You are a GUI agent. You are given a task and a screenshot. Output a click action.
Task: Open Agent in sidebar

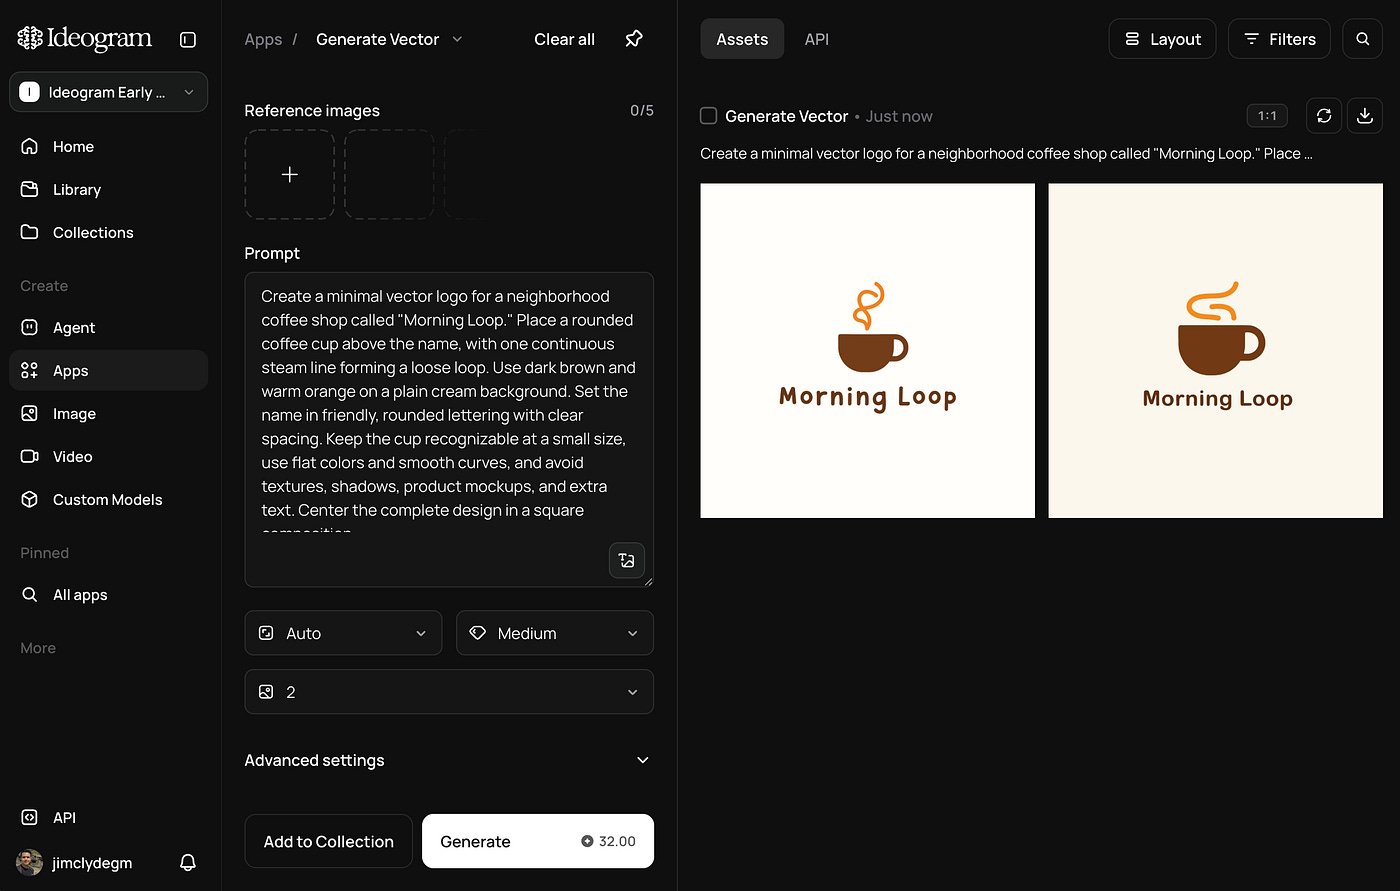(x=109, y=327)
